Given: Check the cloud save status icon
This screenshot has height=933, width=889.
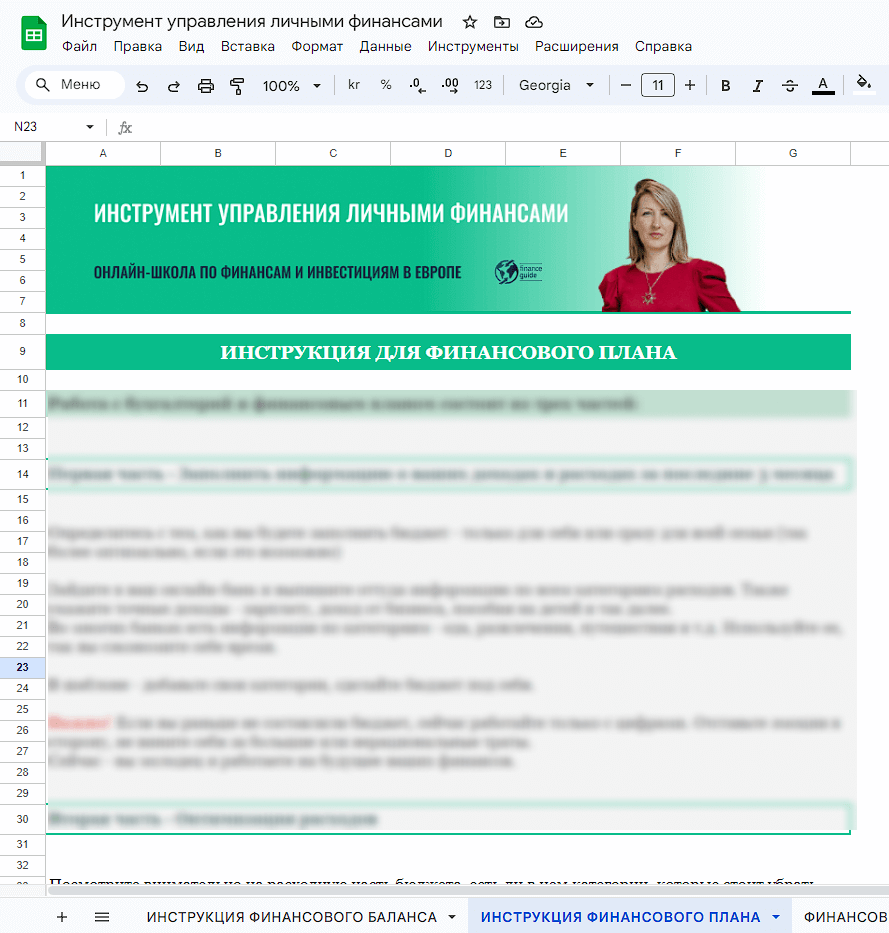Looking at the screenshot, I should (x=533, y=22).
